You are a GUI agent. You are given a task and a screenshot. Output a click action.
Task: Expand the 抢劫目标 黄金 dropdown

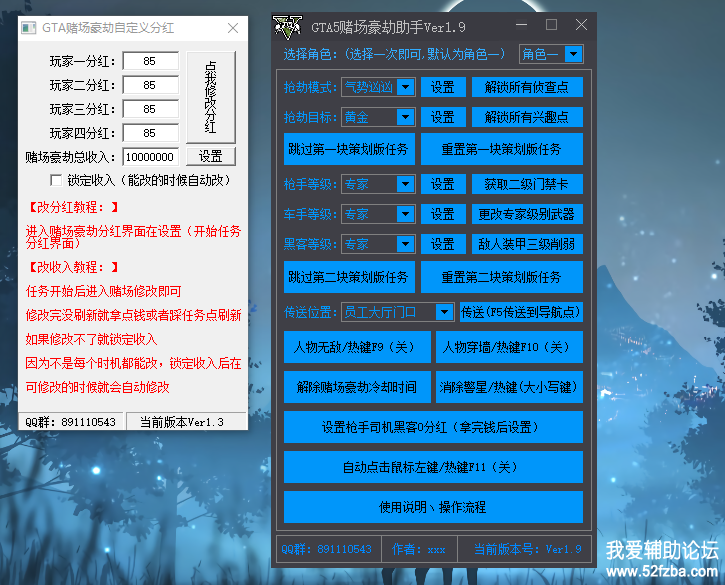[x=406, y=117]
